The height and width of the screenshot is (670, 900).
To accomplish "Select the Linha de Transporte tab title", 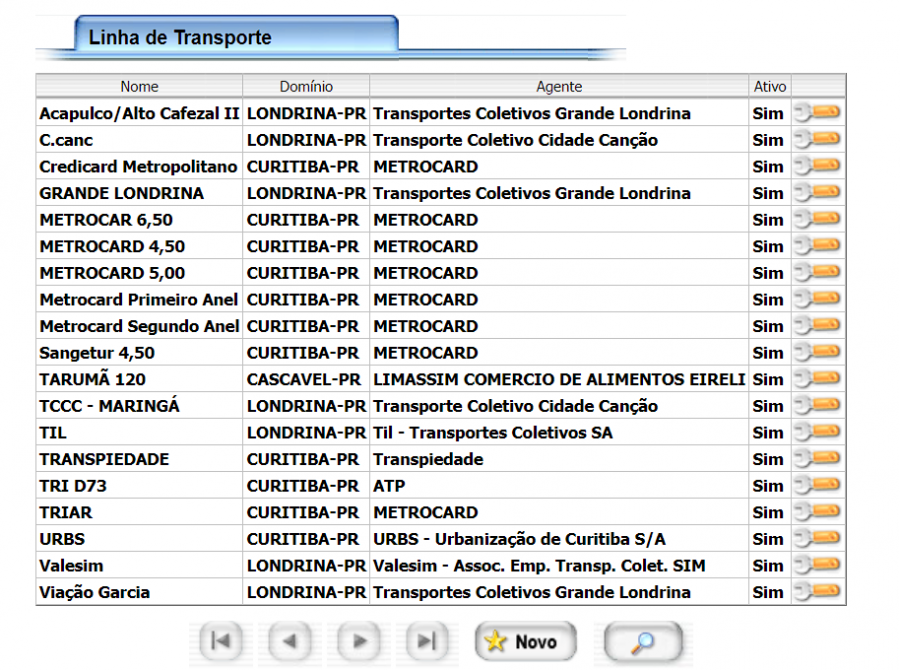I will [x=180, y=38].
